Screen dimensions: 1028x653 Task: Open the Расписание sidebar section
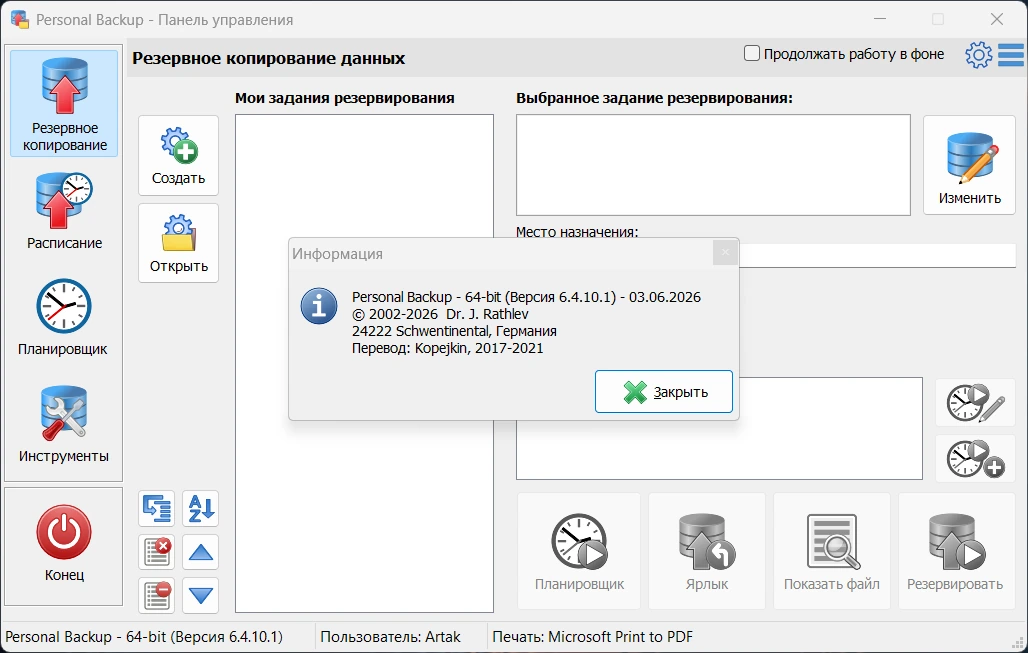click(x=64, y=211)
